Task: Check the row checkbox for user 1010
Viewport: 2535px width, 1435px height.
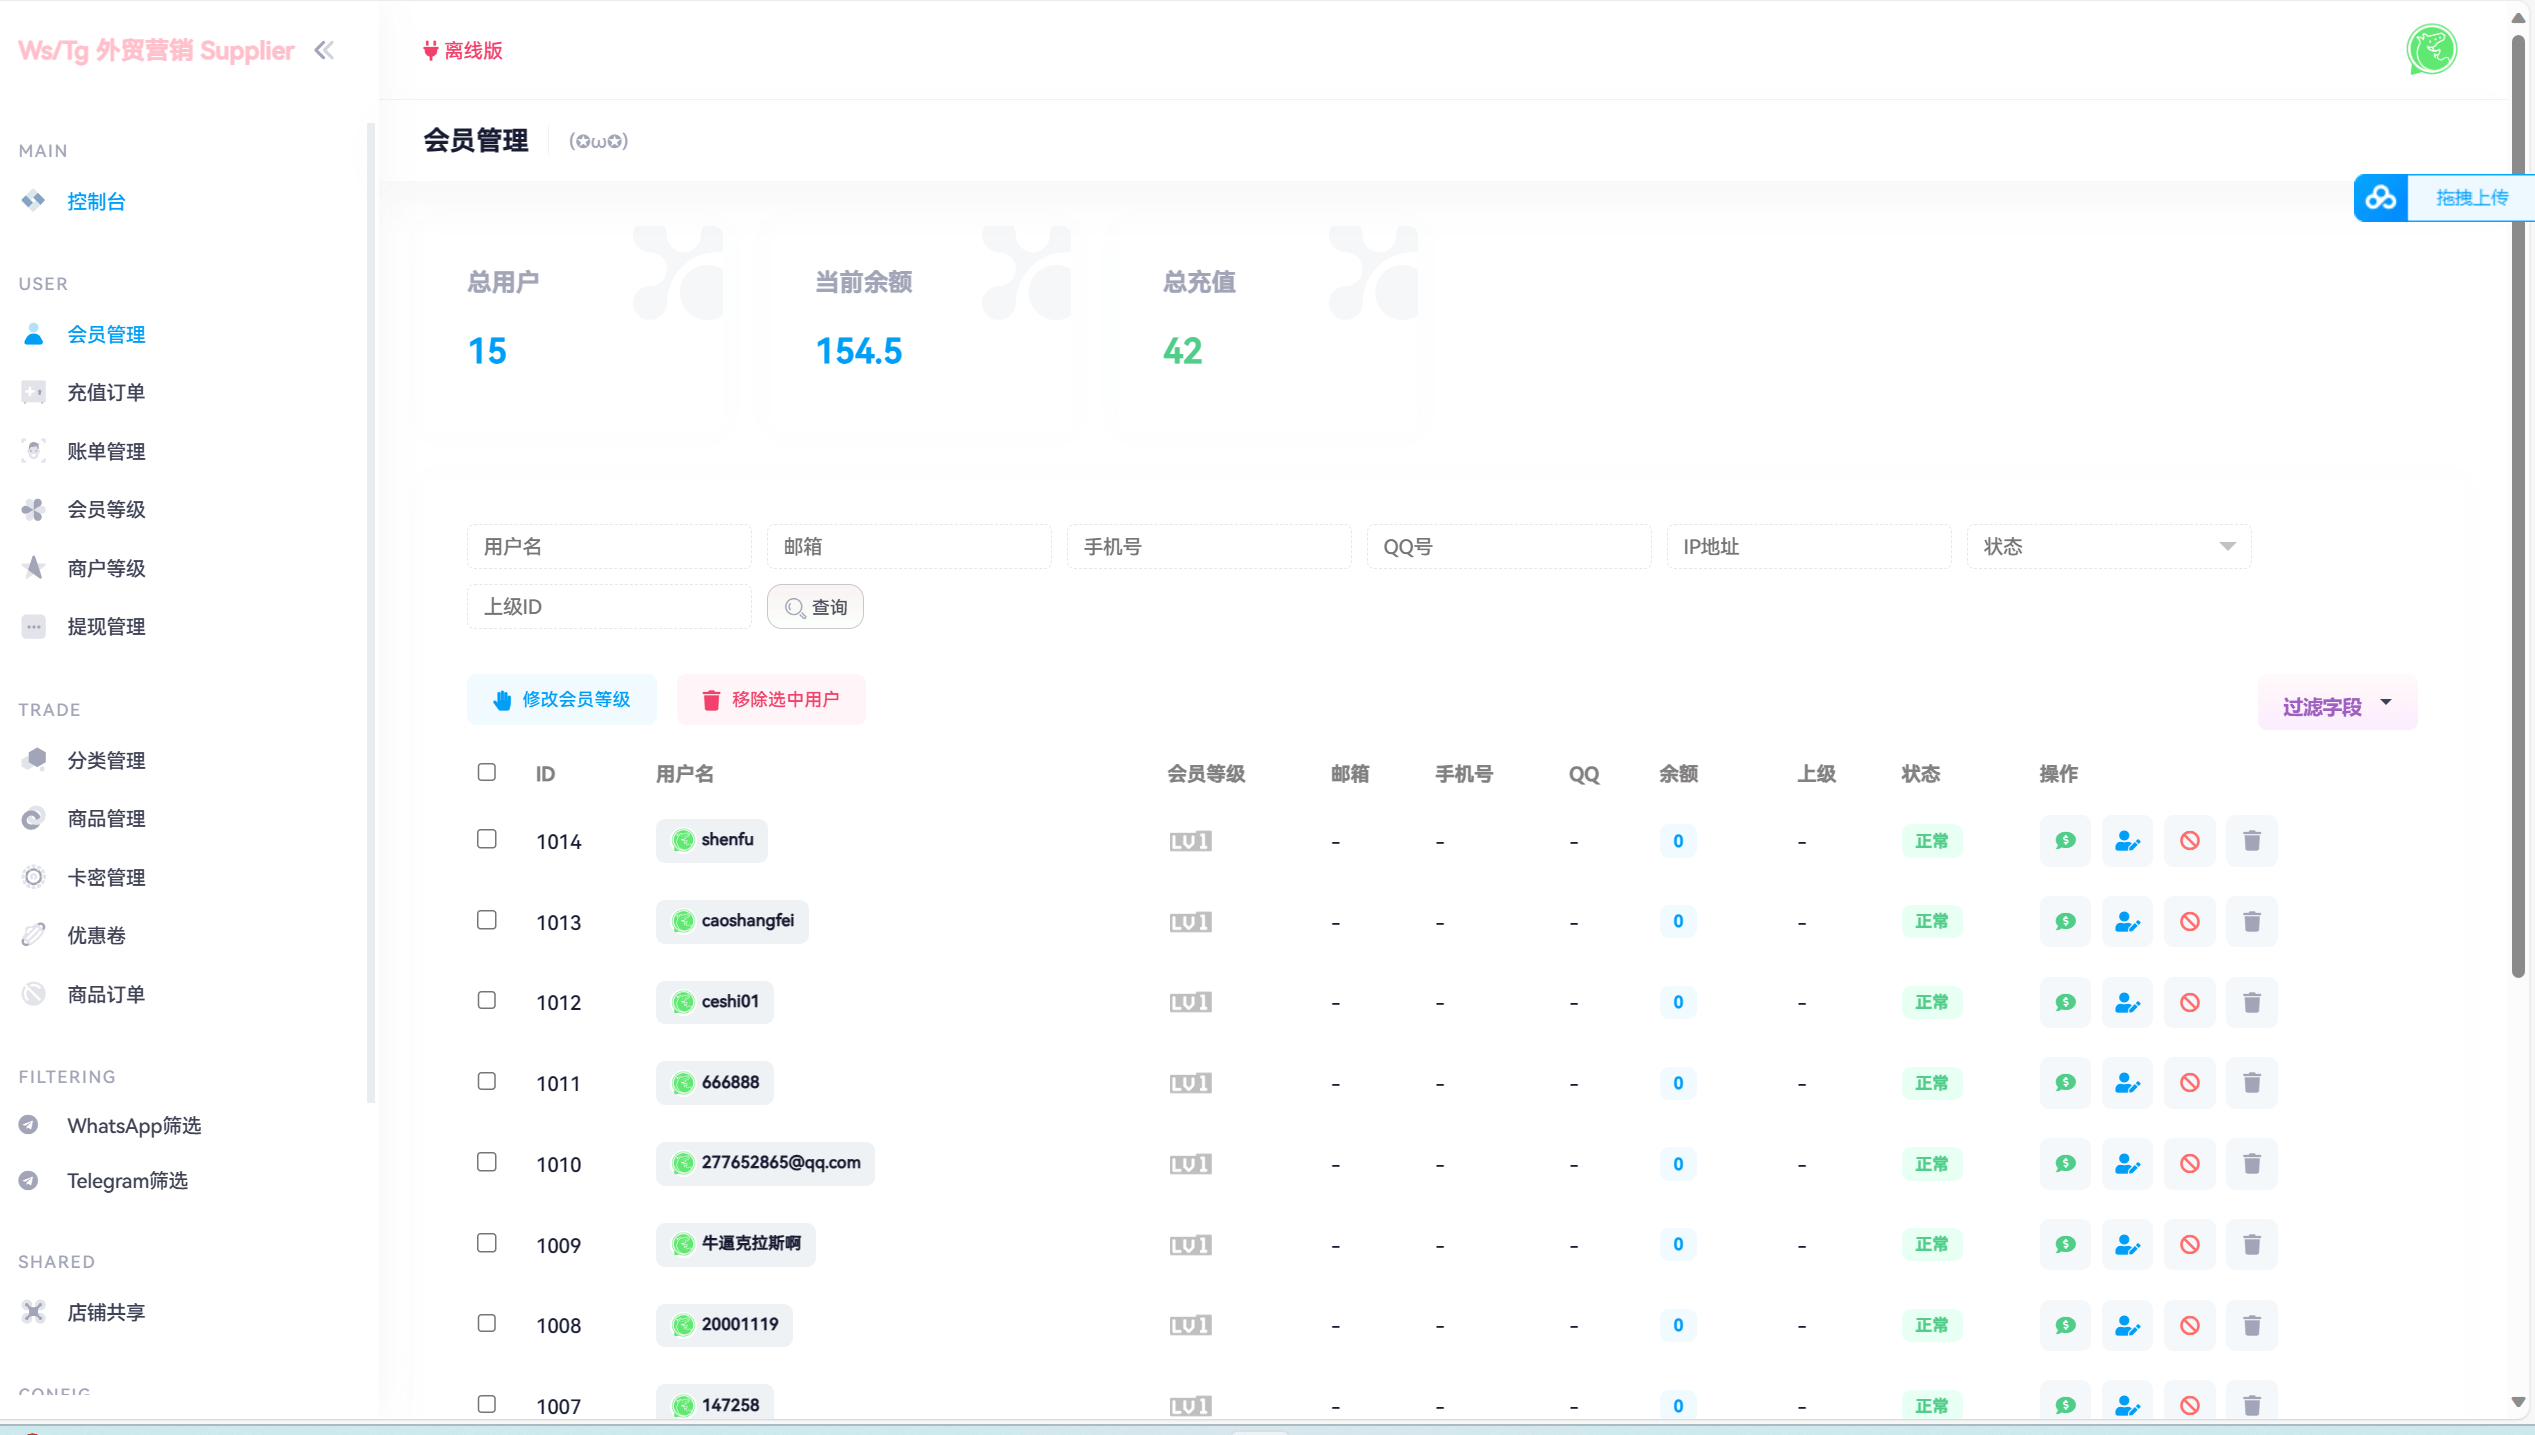Action: [x=487, y=1162]
